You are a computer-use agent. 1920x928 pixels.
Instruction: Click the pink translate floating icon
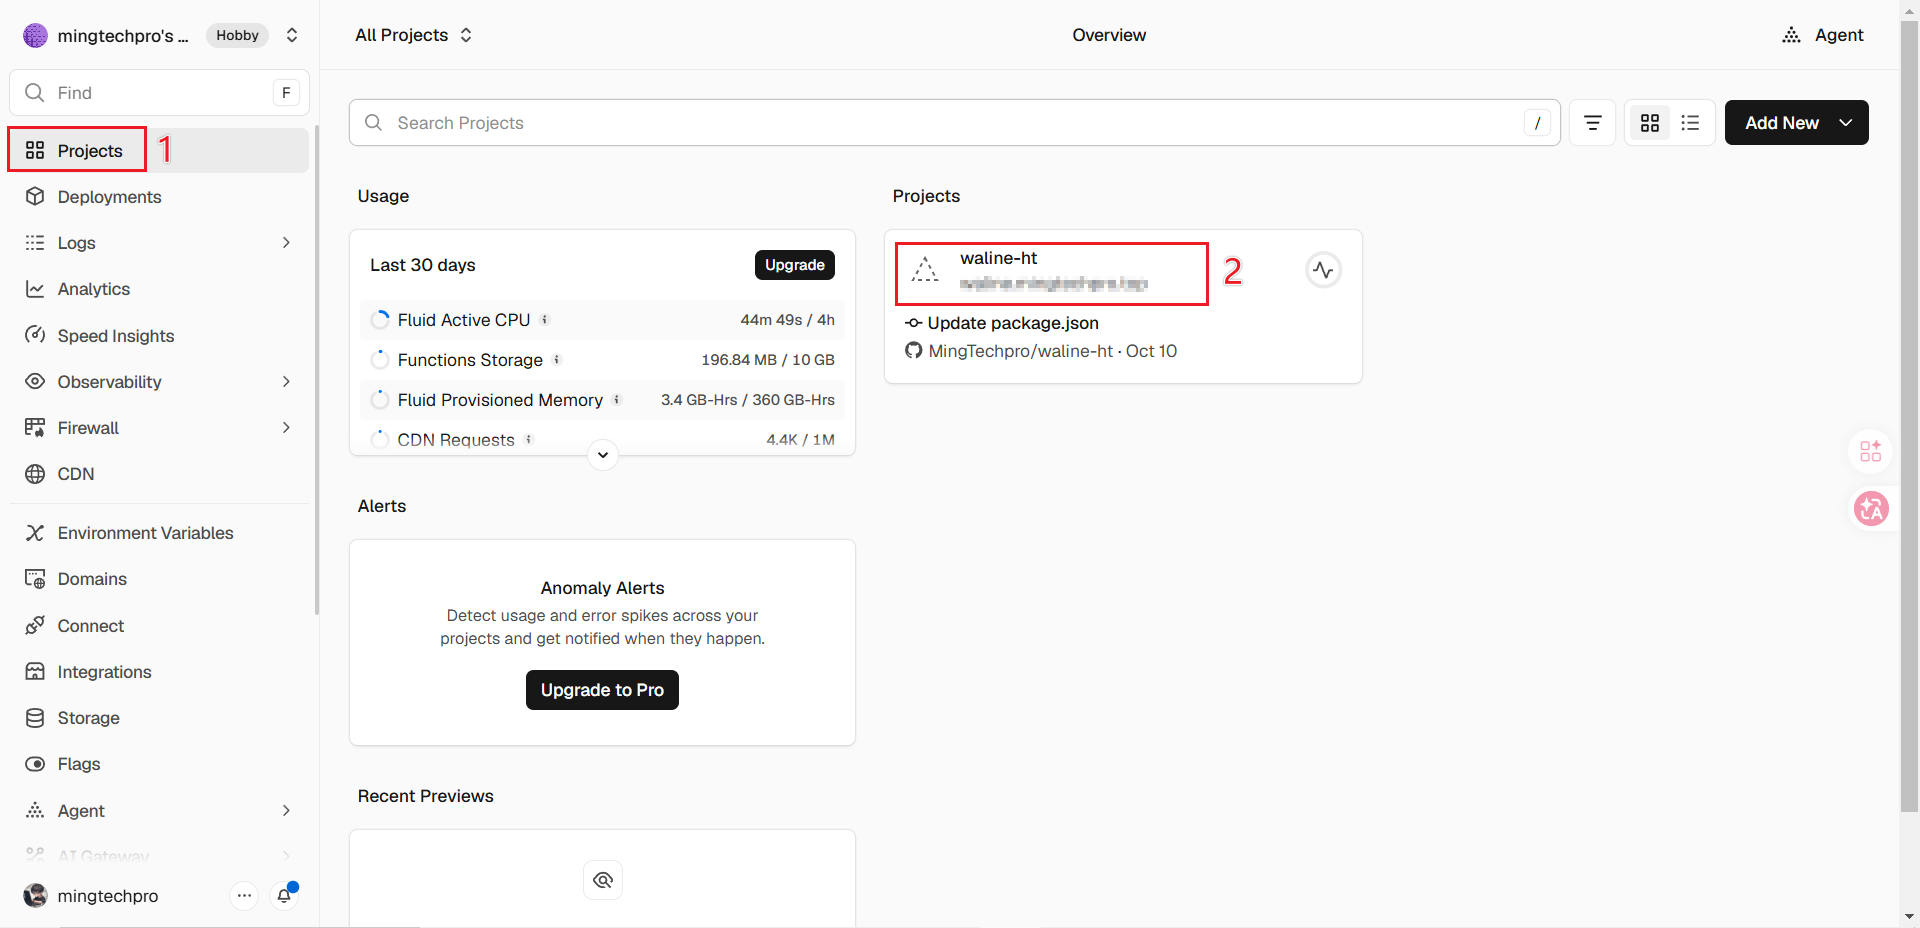coord(1871,509)
